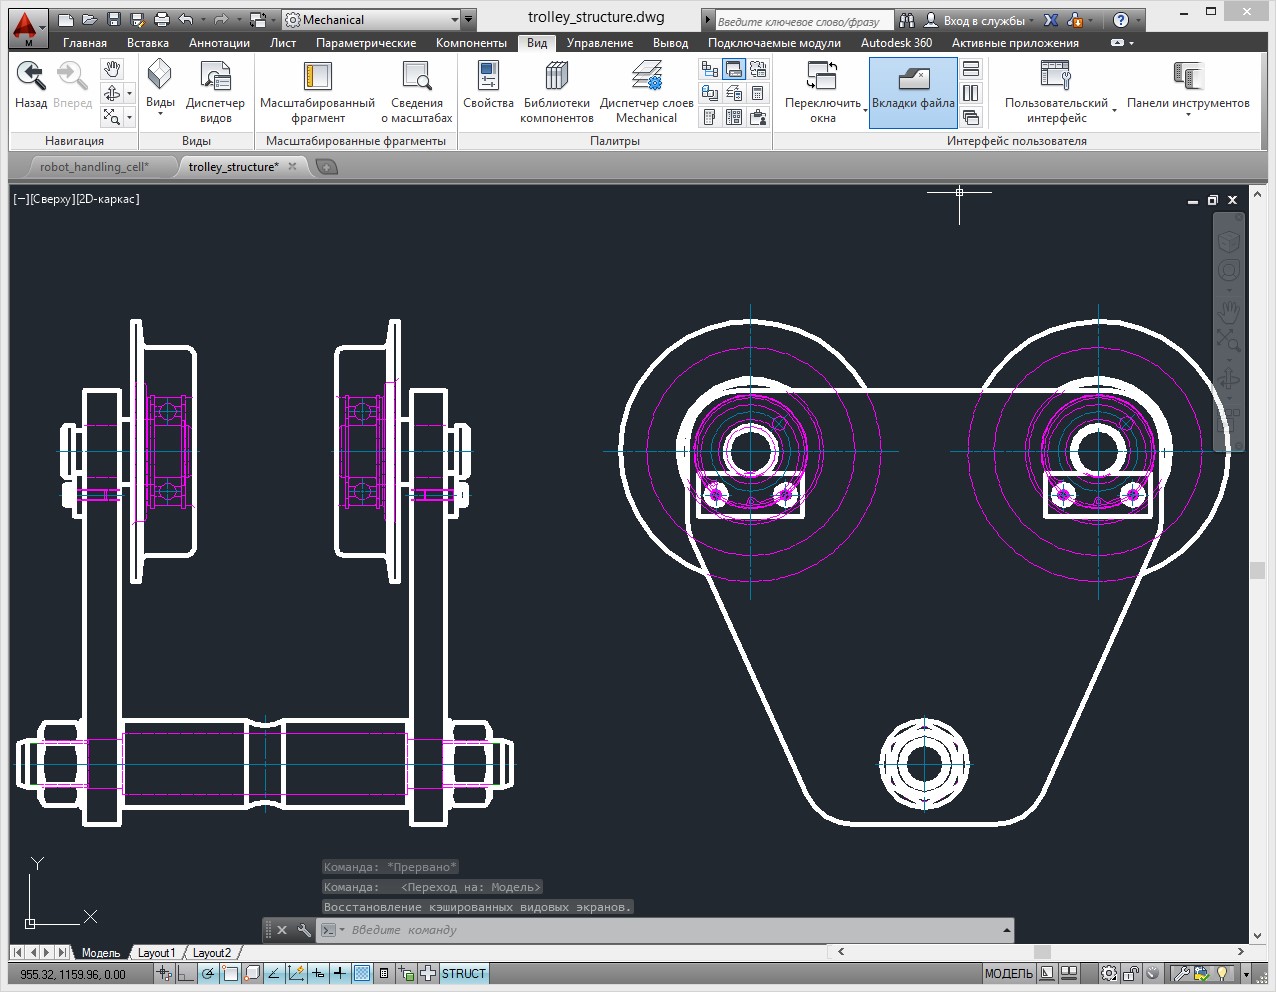Toggle the Вкладки файла ribbon button
1276x992 pixels.
tap(912, 92)
